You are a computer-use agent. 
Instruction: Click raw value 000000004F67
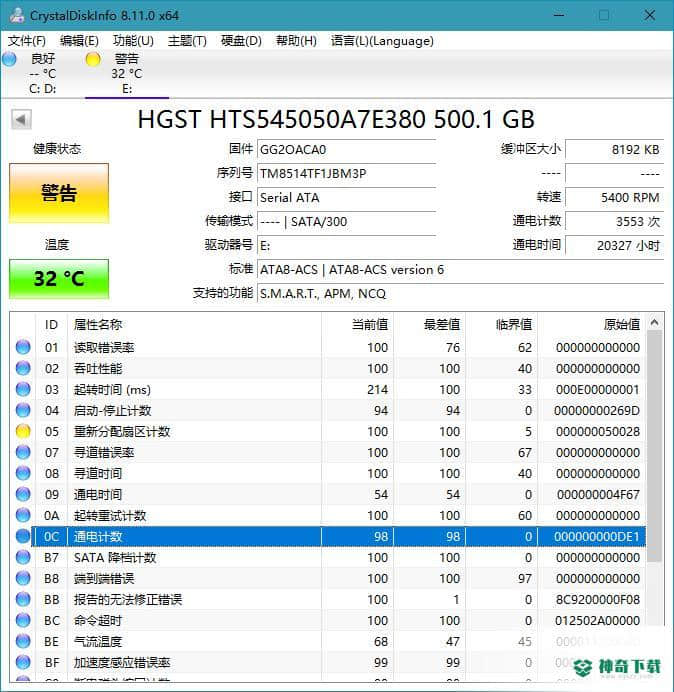598,495
